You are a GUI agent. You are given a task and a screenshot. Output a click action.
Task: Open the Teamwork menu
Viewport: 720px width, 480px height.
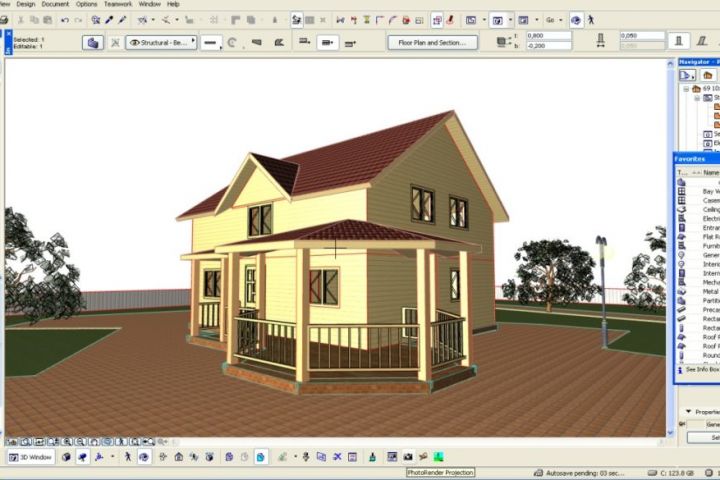(118, 4)
